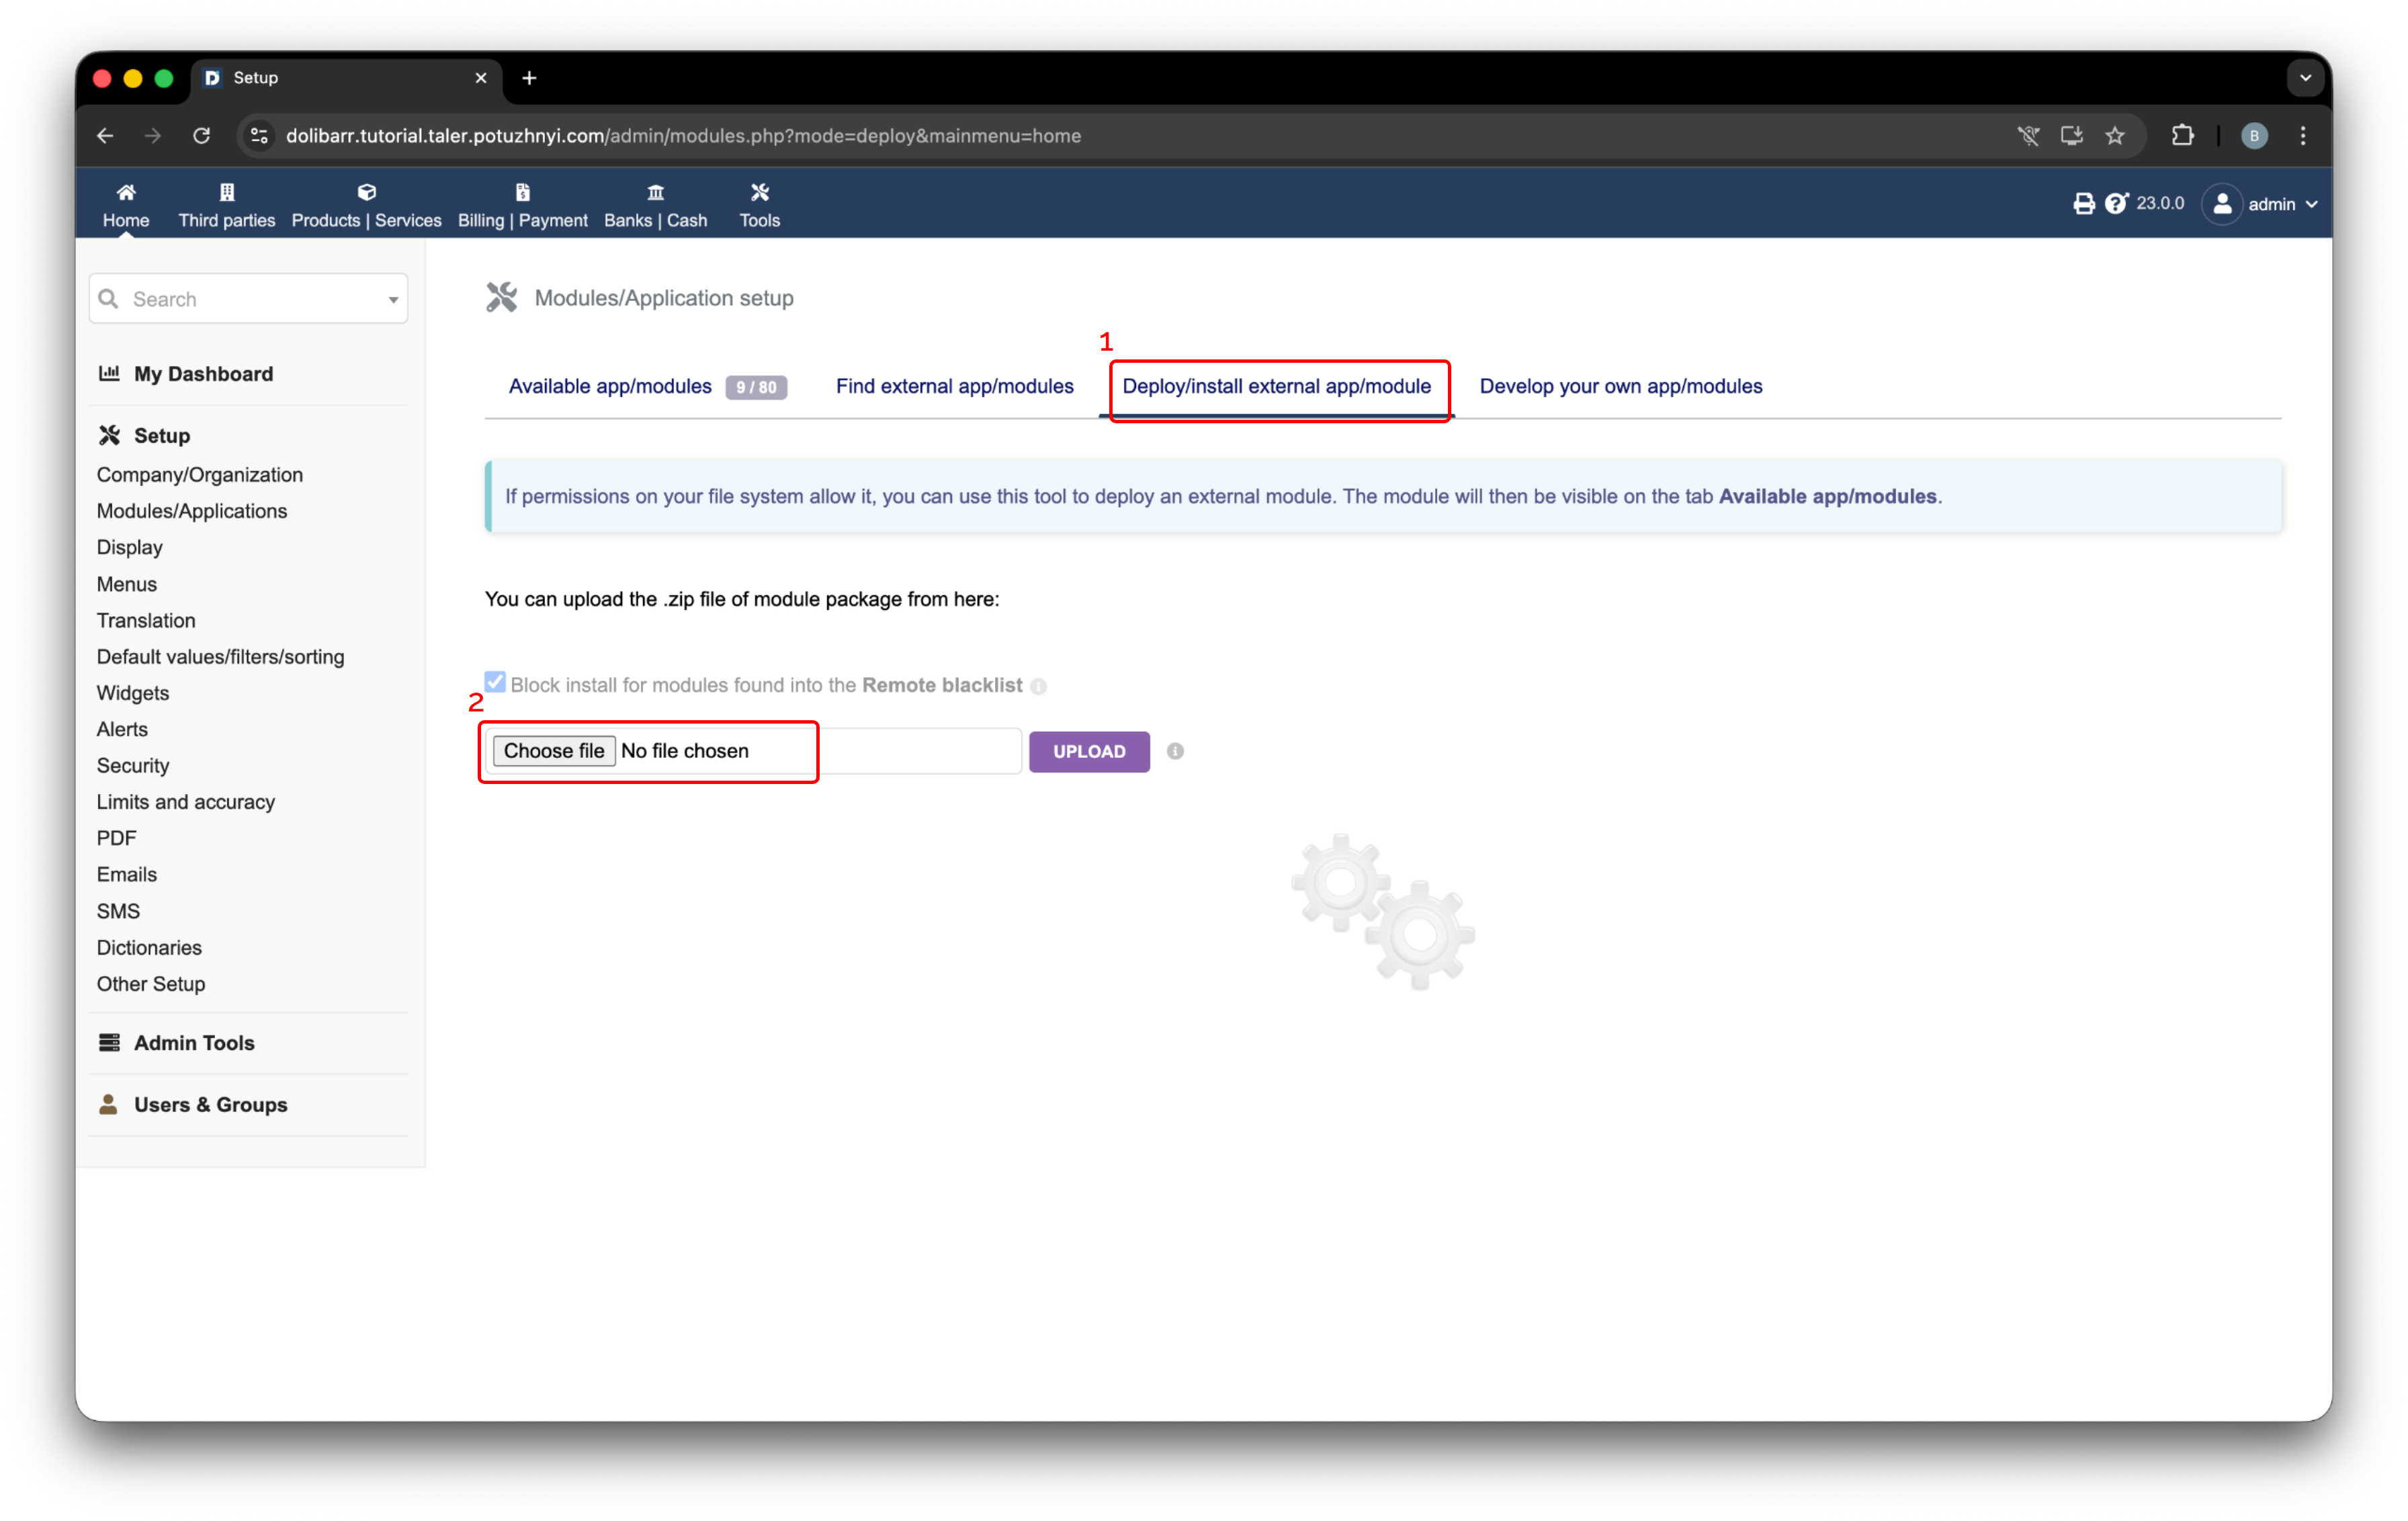Click info icon next to Upload button
The image size is (2408, 1521).
pyautogui.click(x=1175, y=751)
